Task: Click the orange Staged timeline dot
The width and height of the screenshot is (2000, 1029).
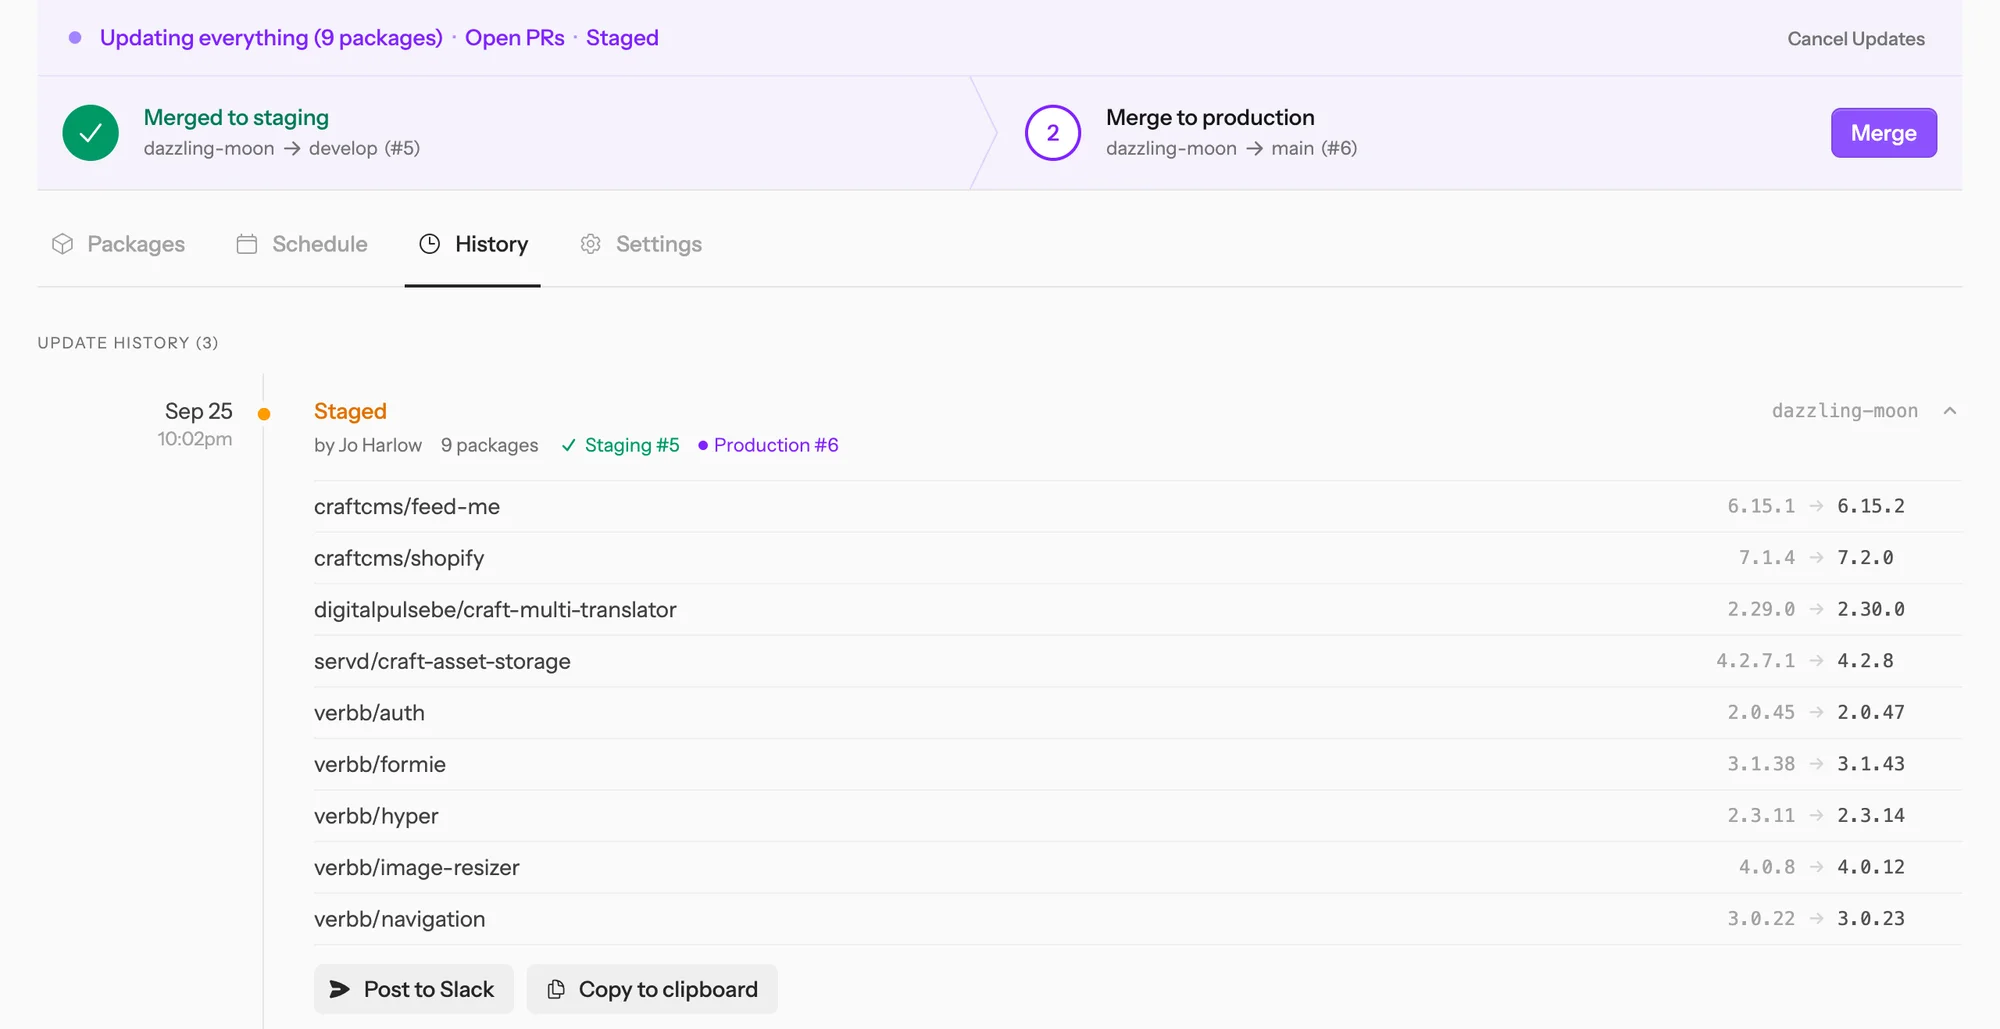Action: 264,414
